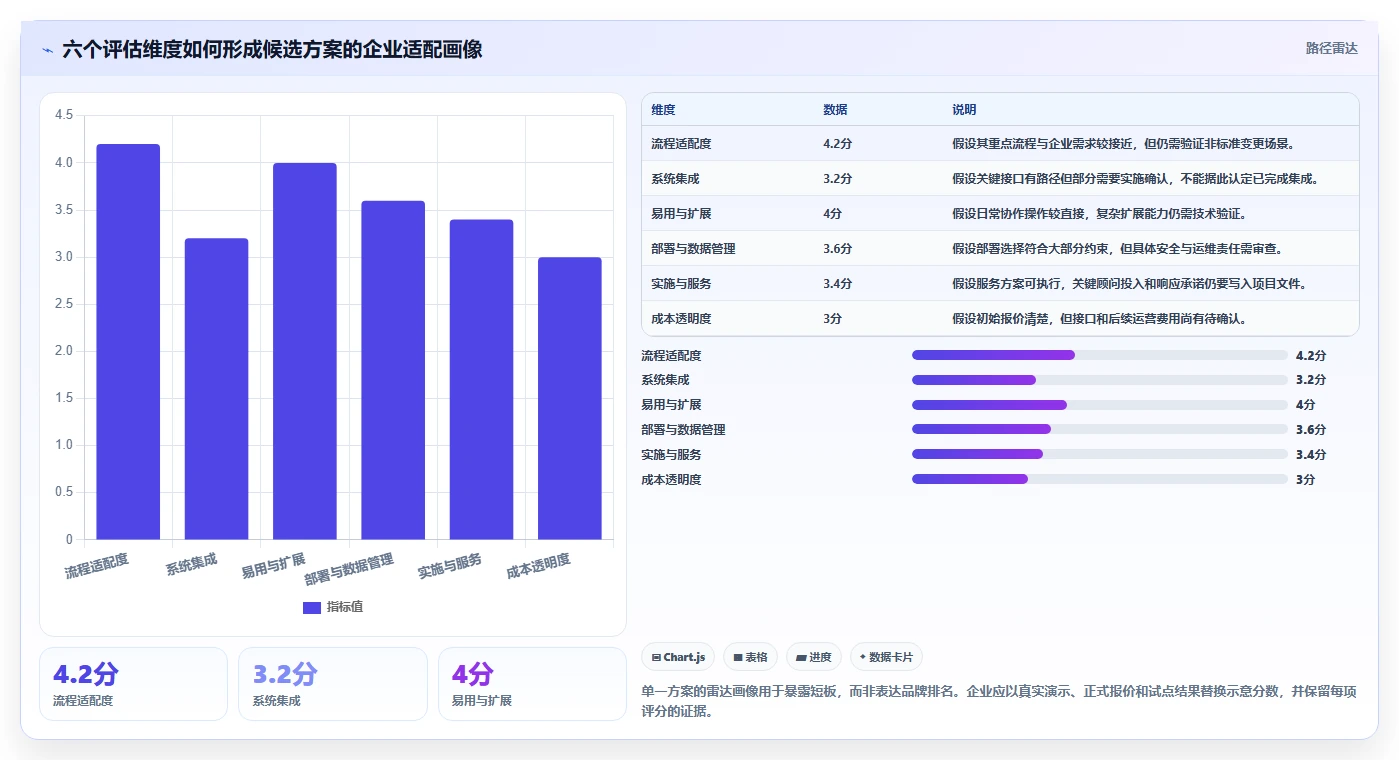Click the 成本透明度 bar in the chart

570,399
